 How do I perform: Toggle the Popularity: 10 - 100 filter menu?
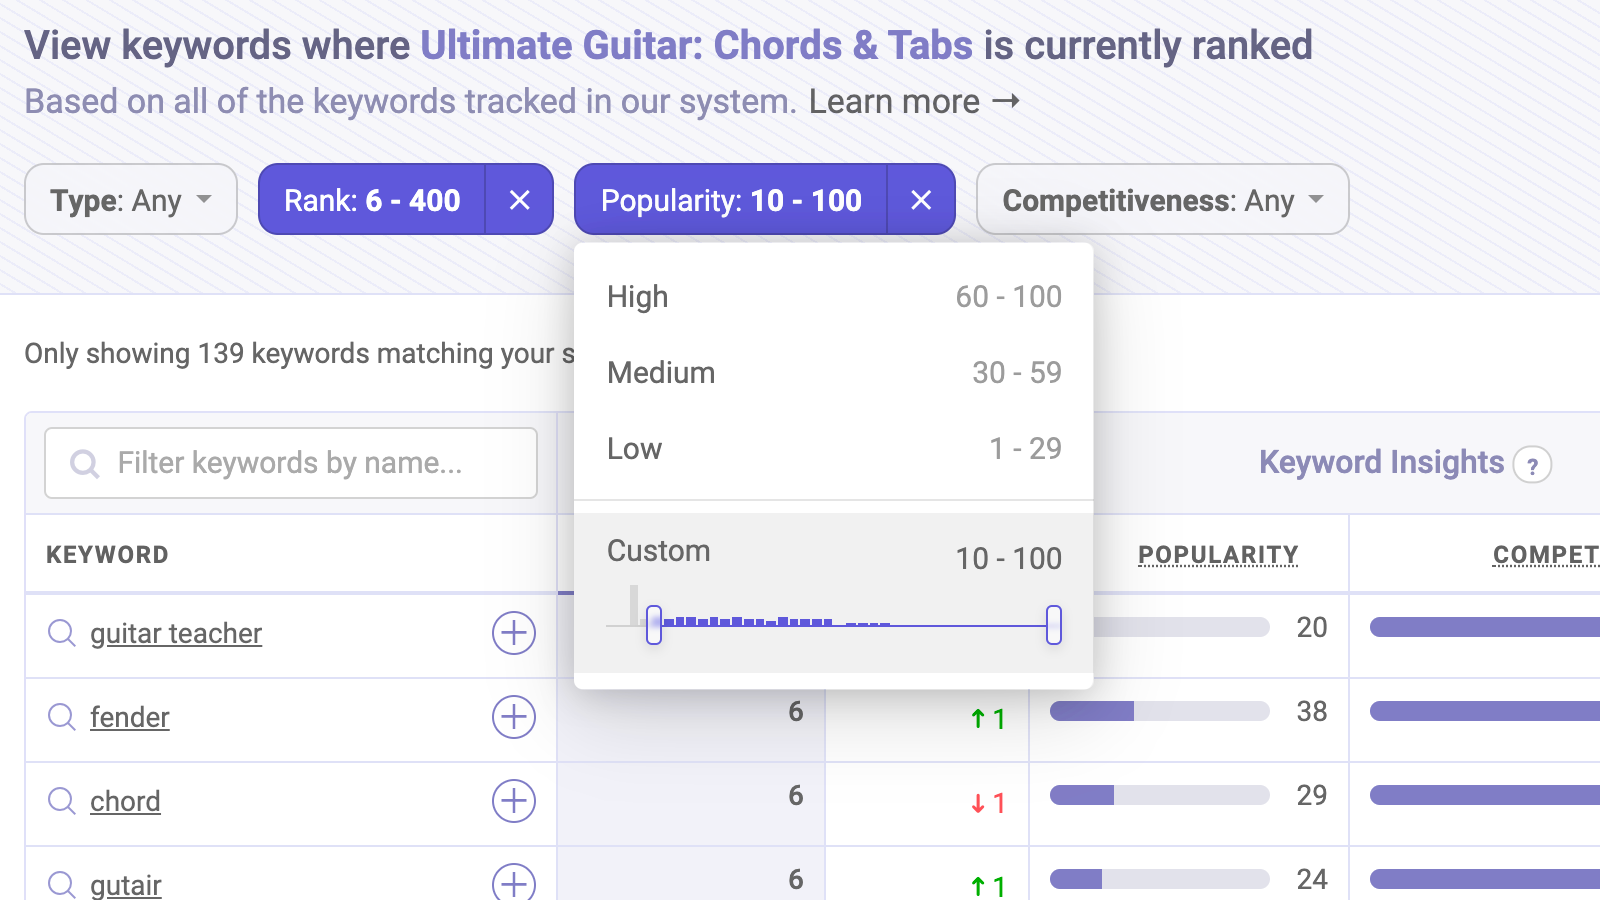tap(731, 200)
